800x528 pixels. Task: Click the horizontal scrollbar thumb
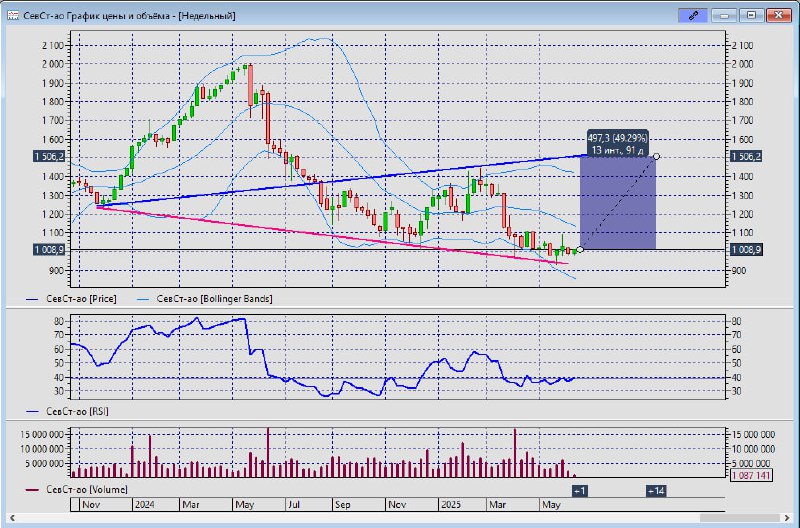[x=739, y=518]
